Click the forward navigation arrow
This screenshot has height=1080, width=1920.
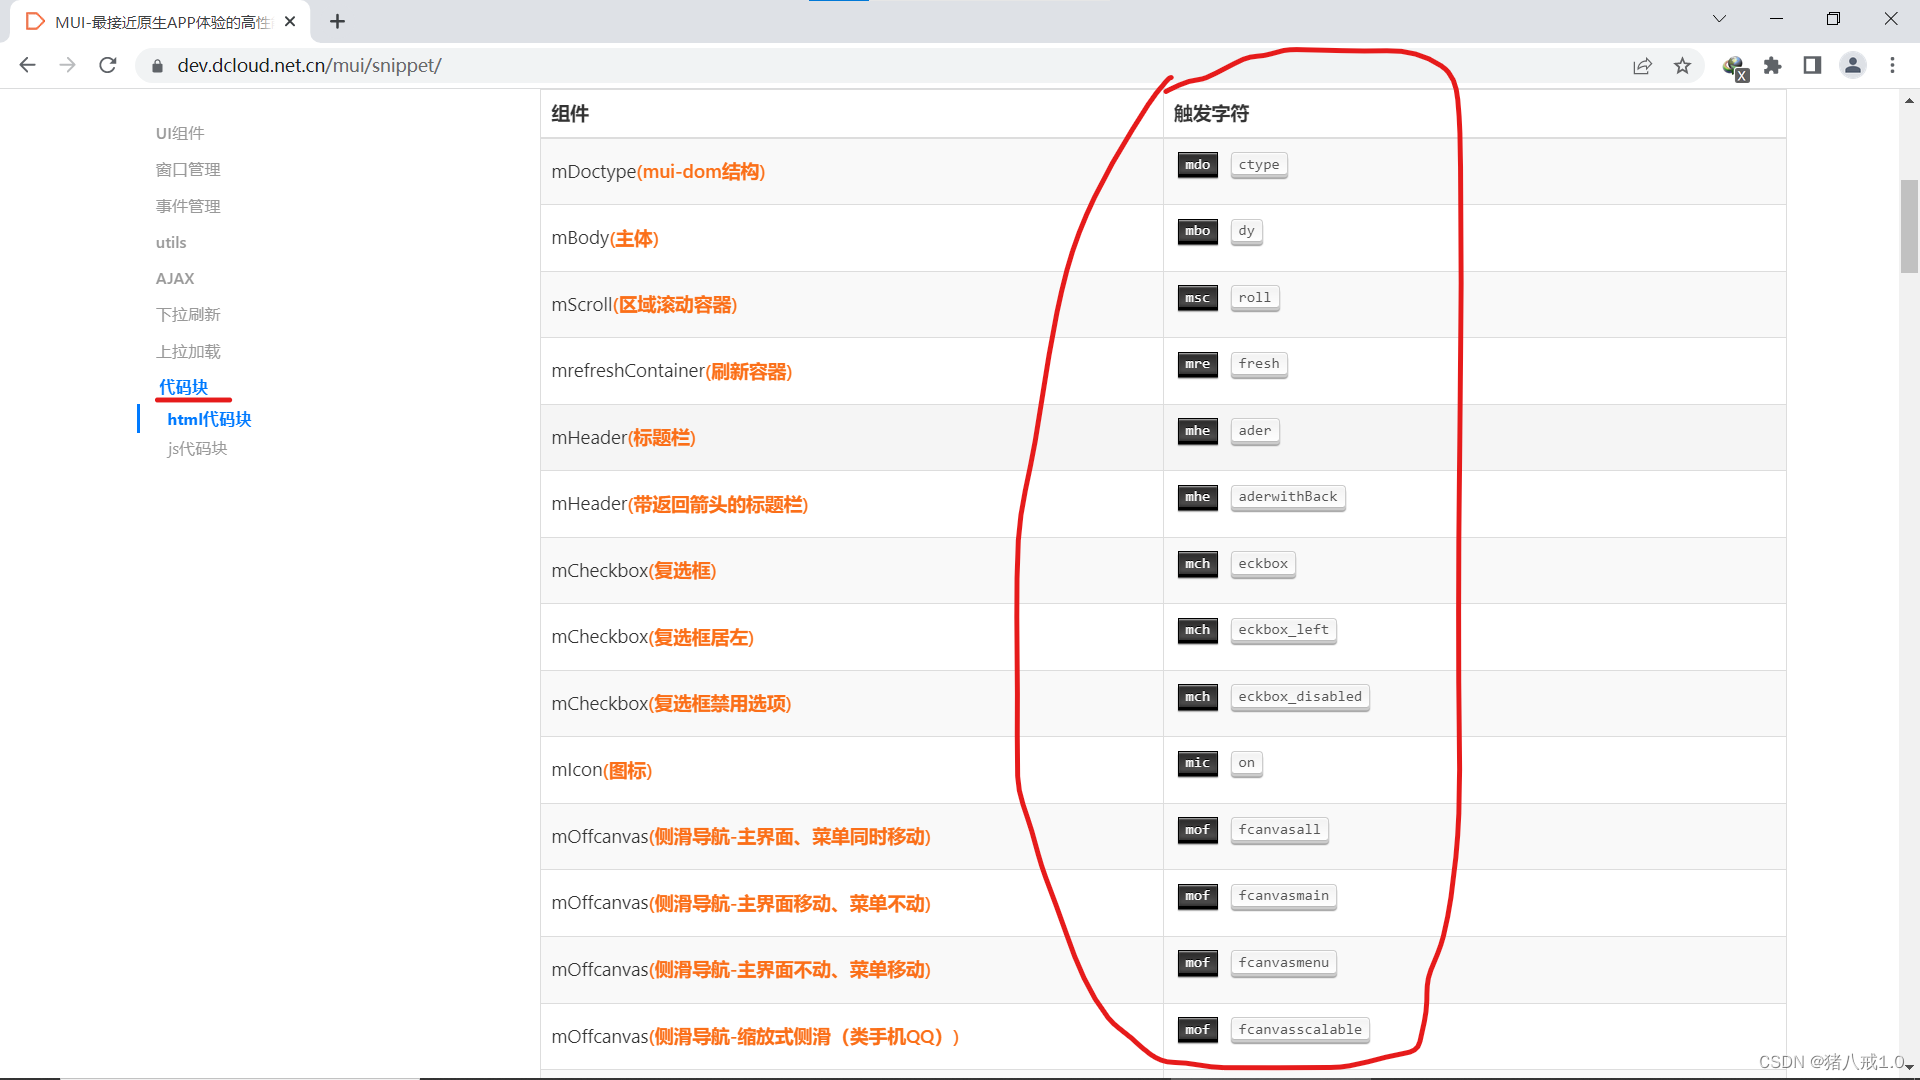pyautogui.click(x=67, y=65)
